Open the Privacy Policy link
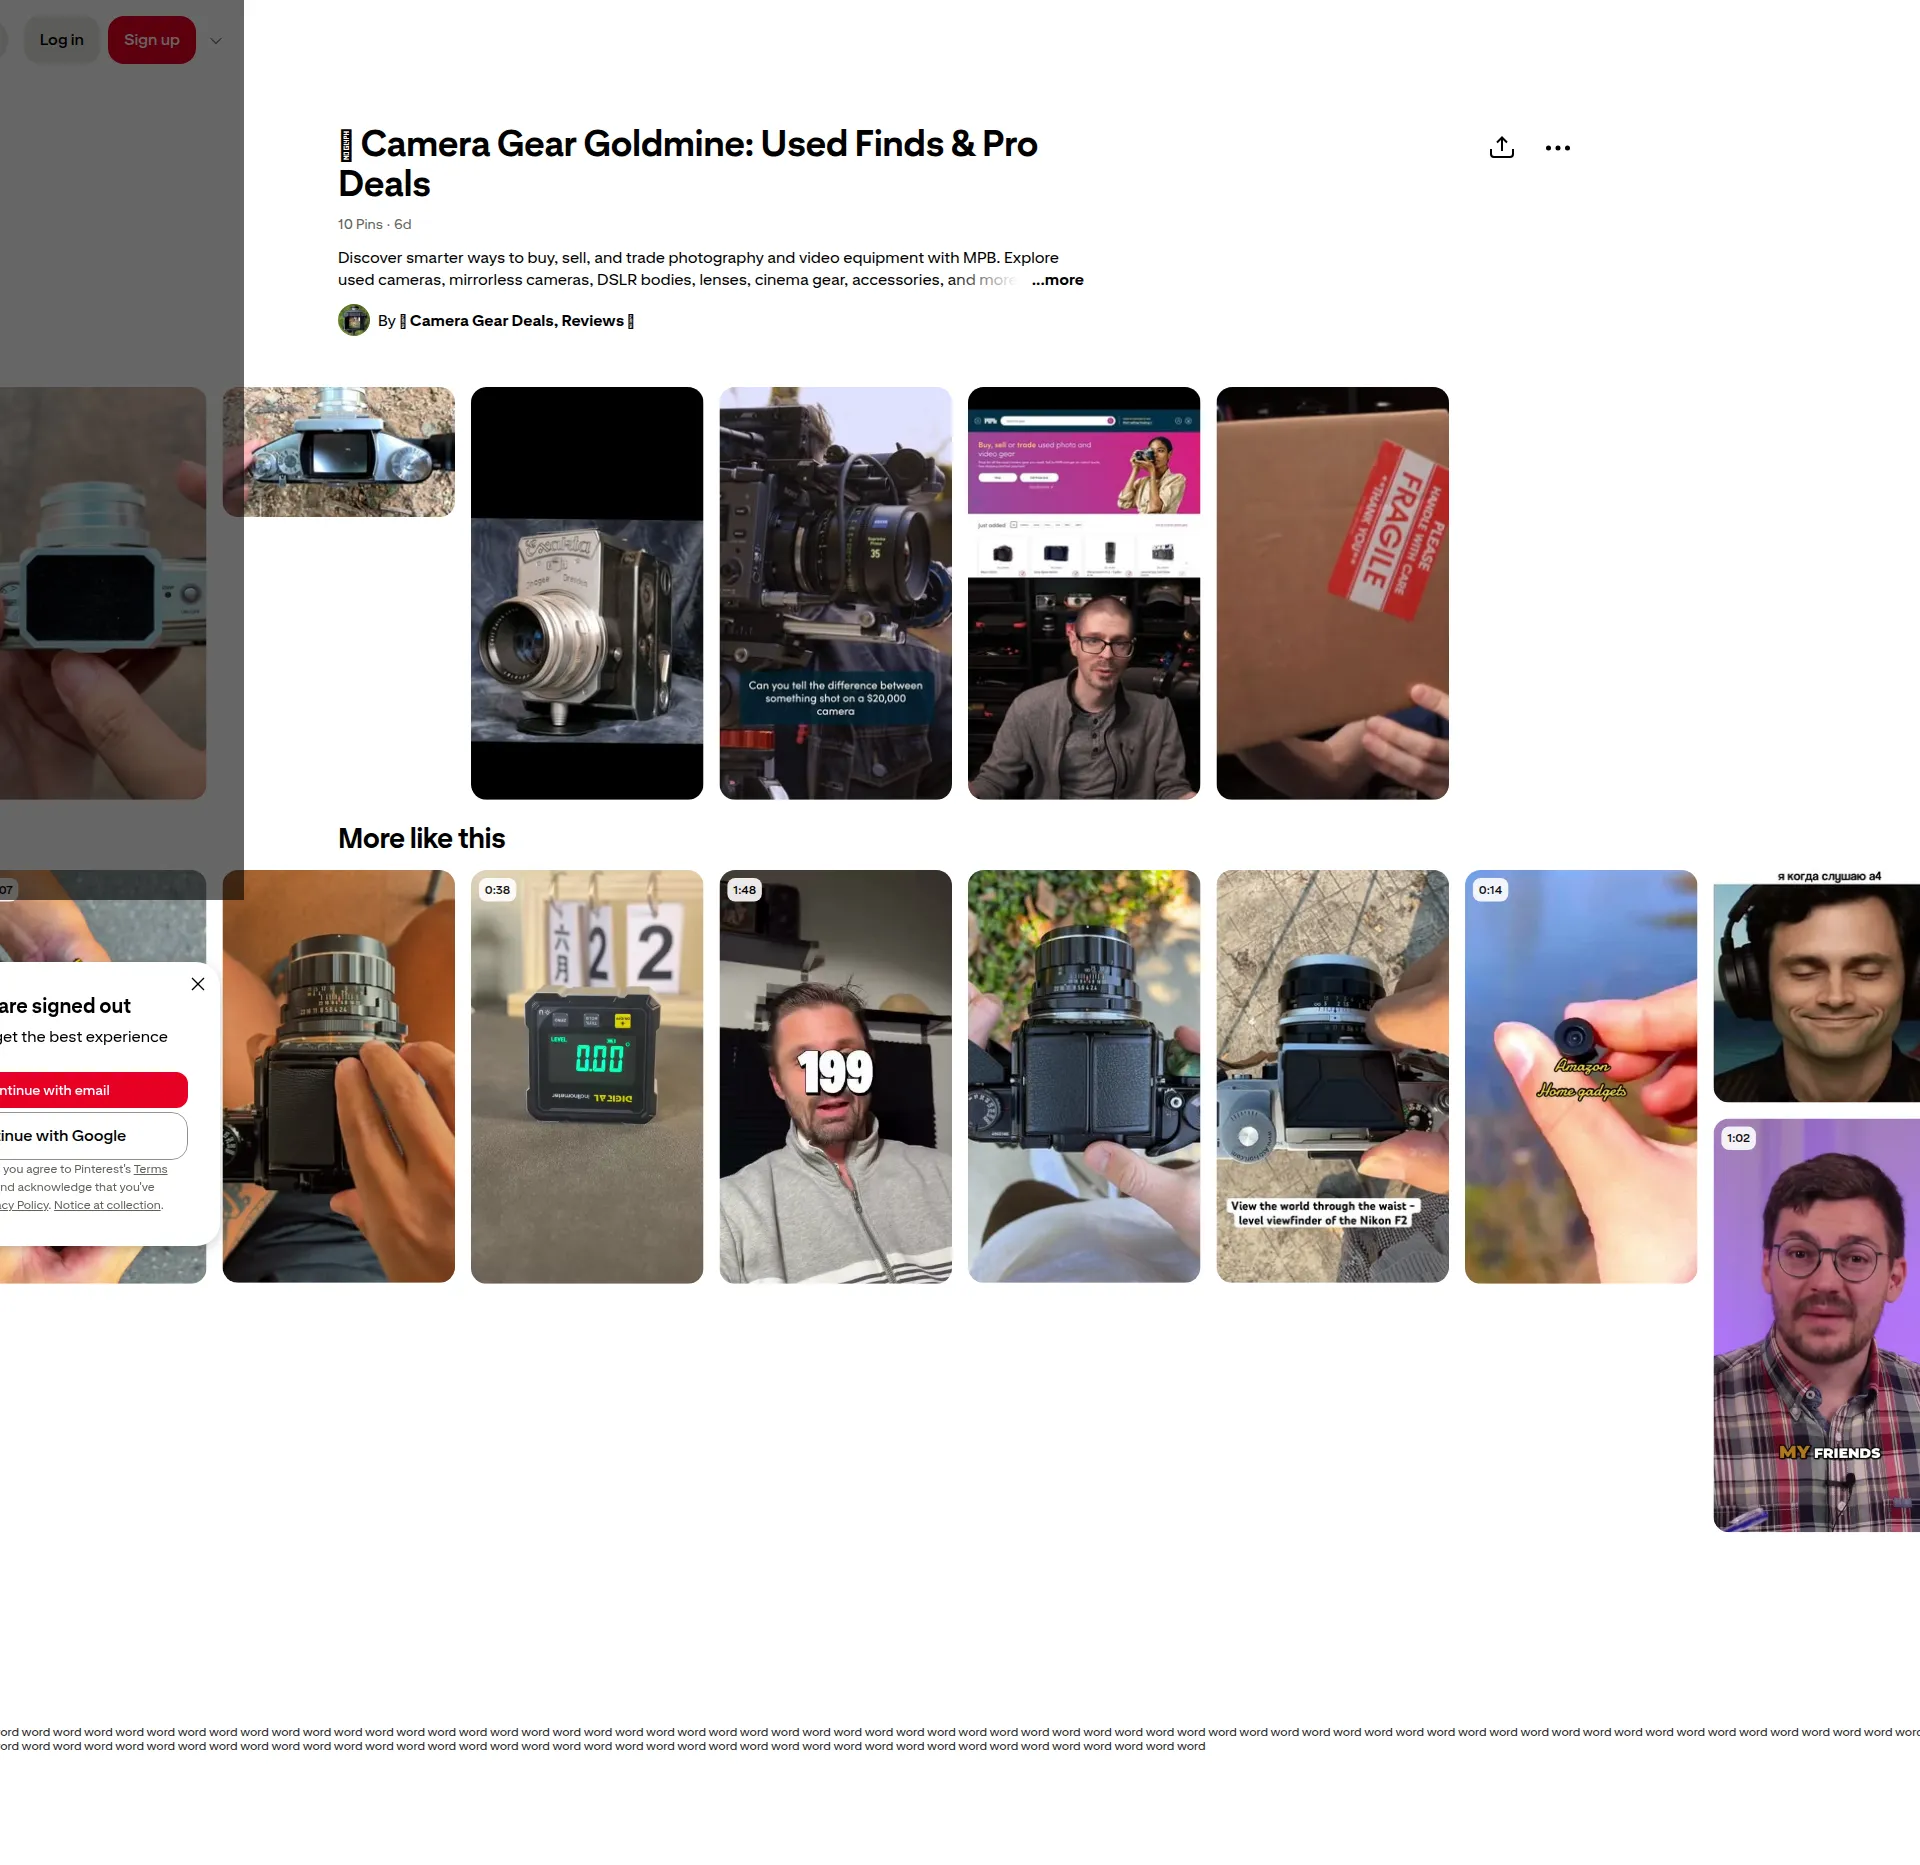Image resolution: width=1920 pixels, height=1865 pixels. click(x=24, y=1205)
